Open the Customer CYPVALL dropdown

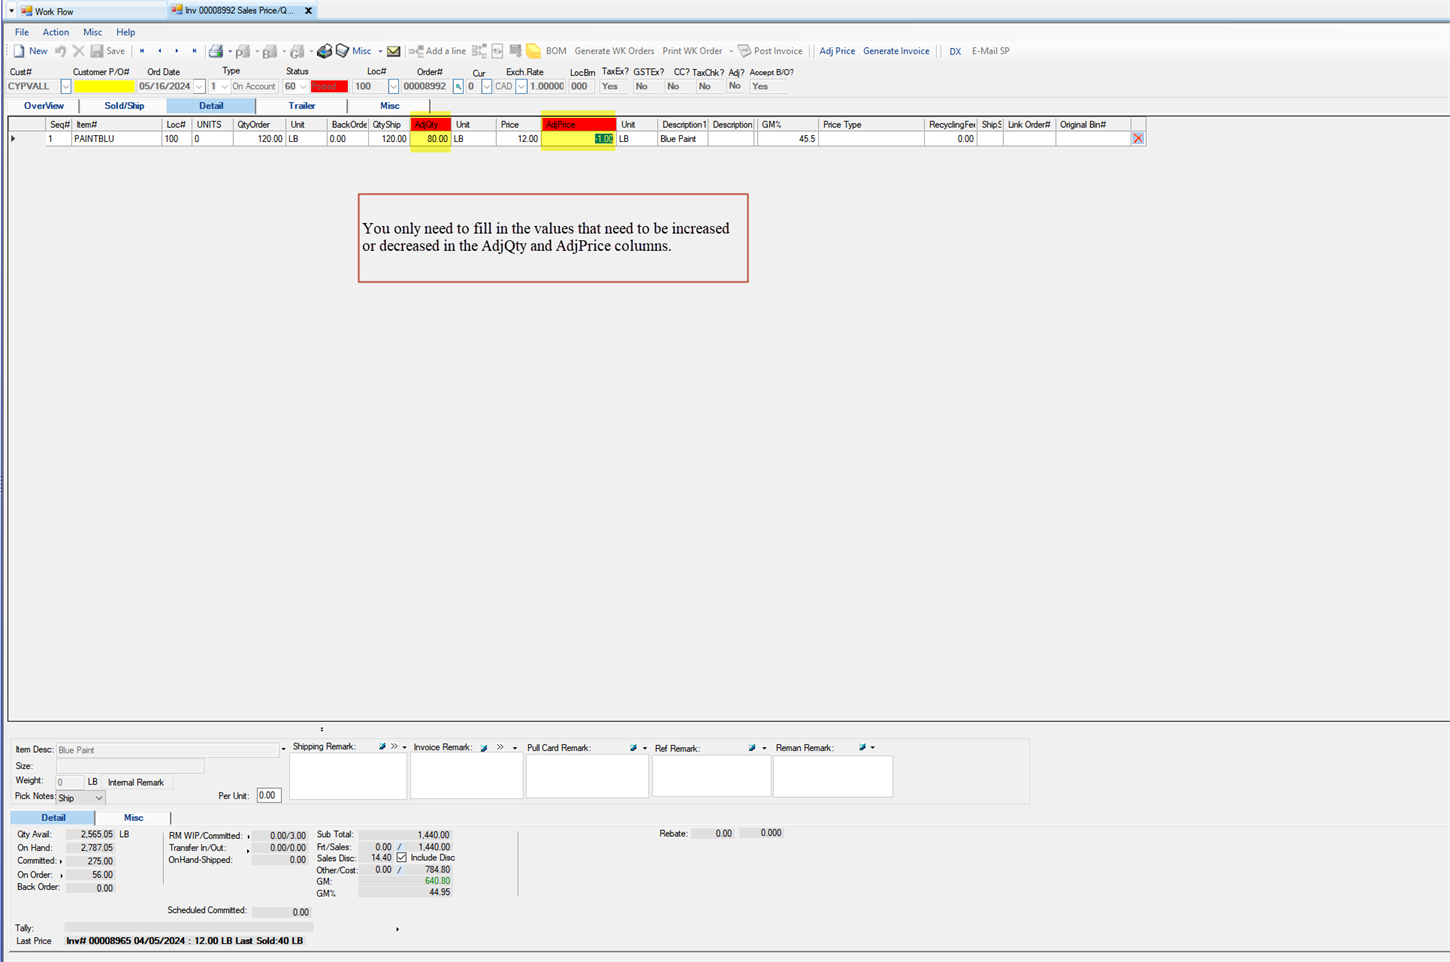(x=65, y=86)
